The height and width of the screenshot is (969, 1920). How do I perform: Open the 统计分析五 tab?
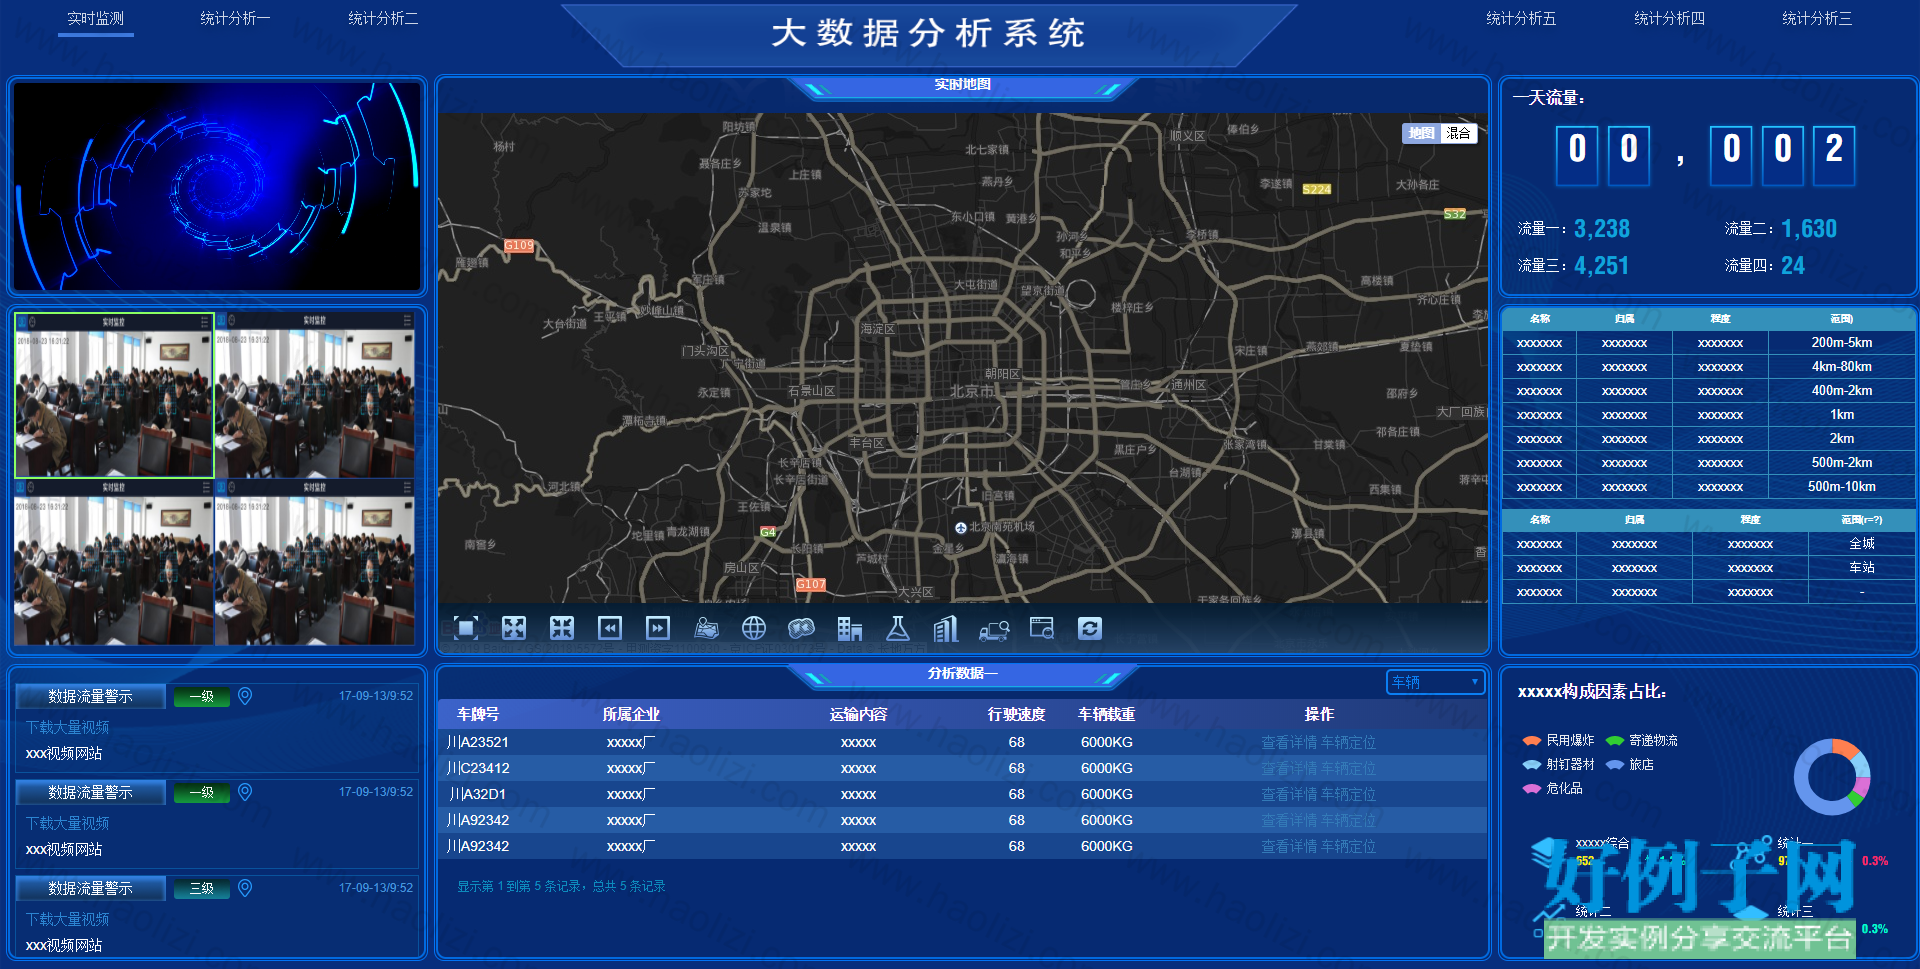pos(1521,19)
